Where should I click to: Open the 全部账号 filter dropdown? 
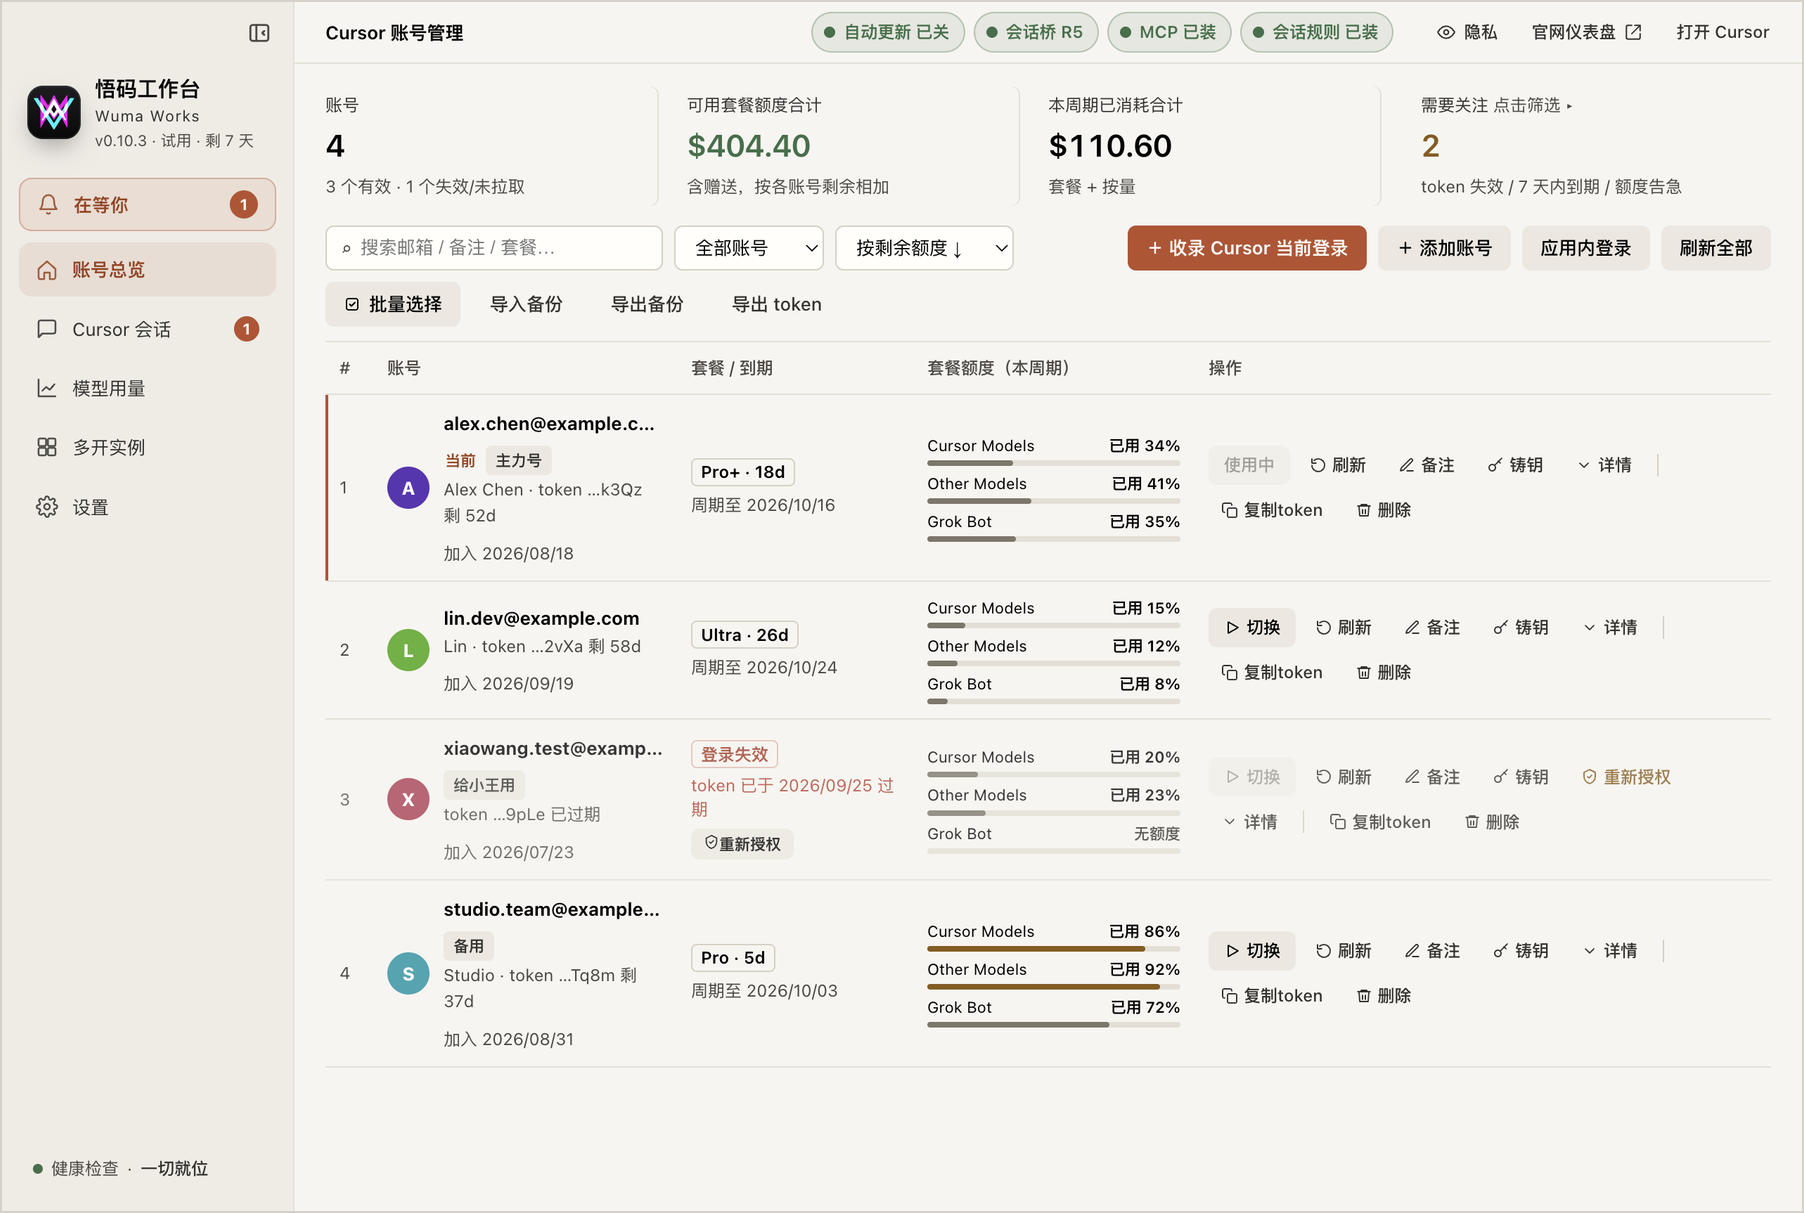point(749,248)
